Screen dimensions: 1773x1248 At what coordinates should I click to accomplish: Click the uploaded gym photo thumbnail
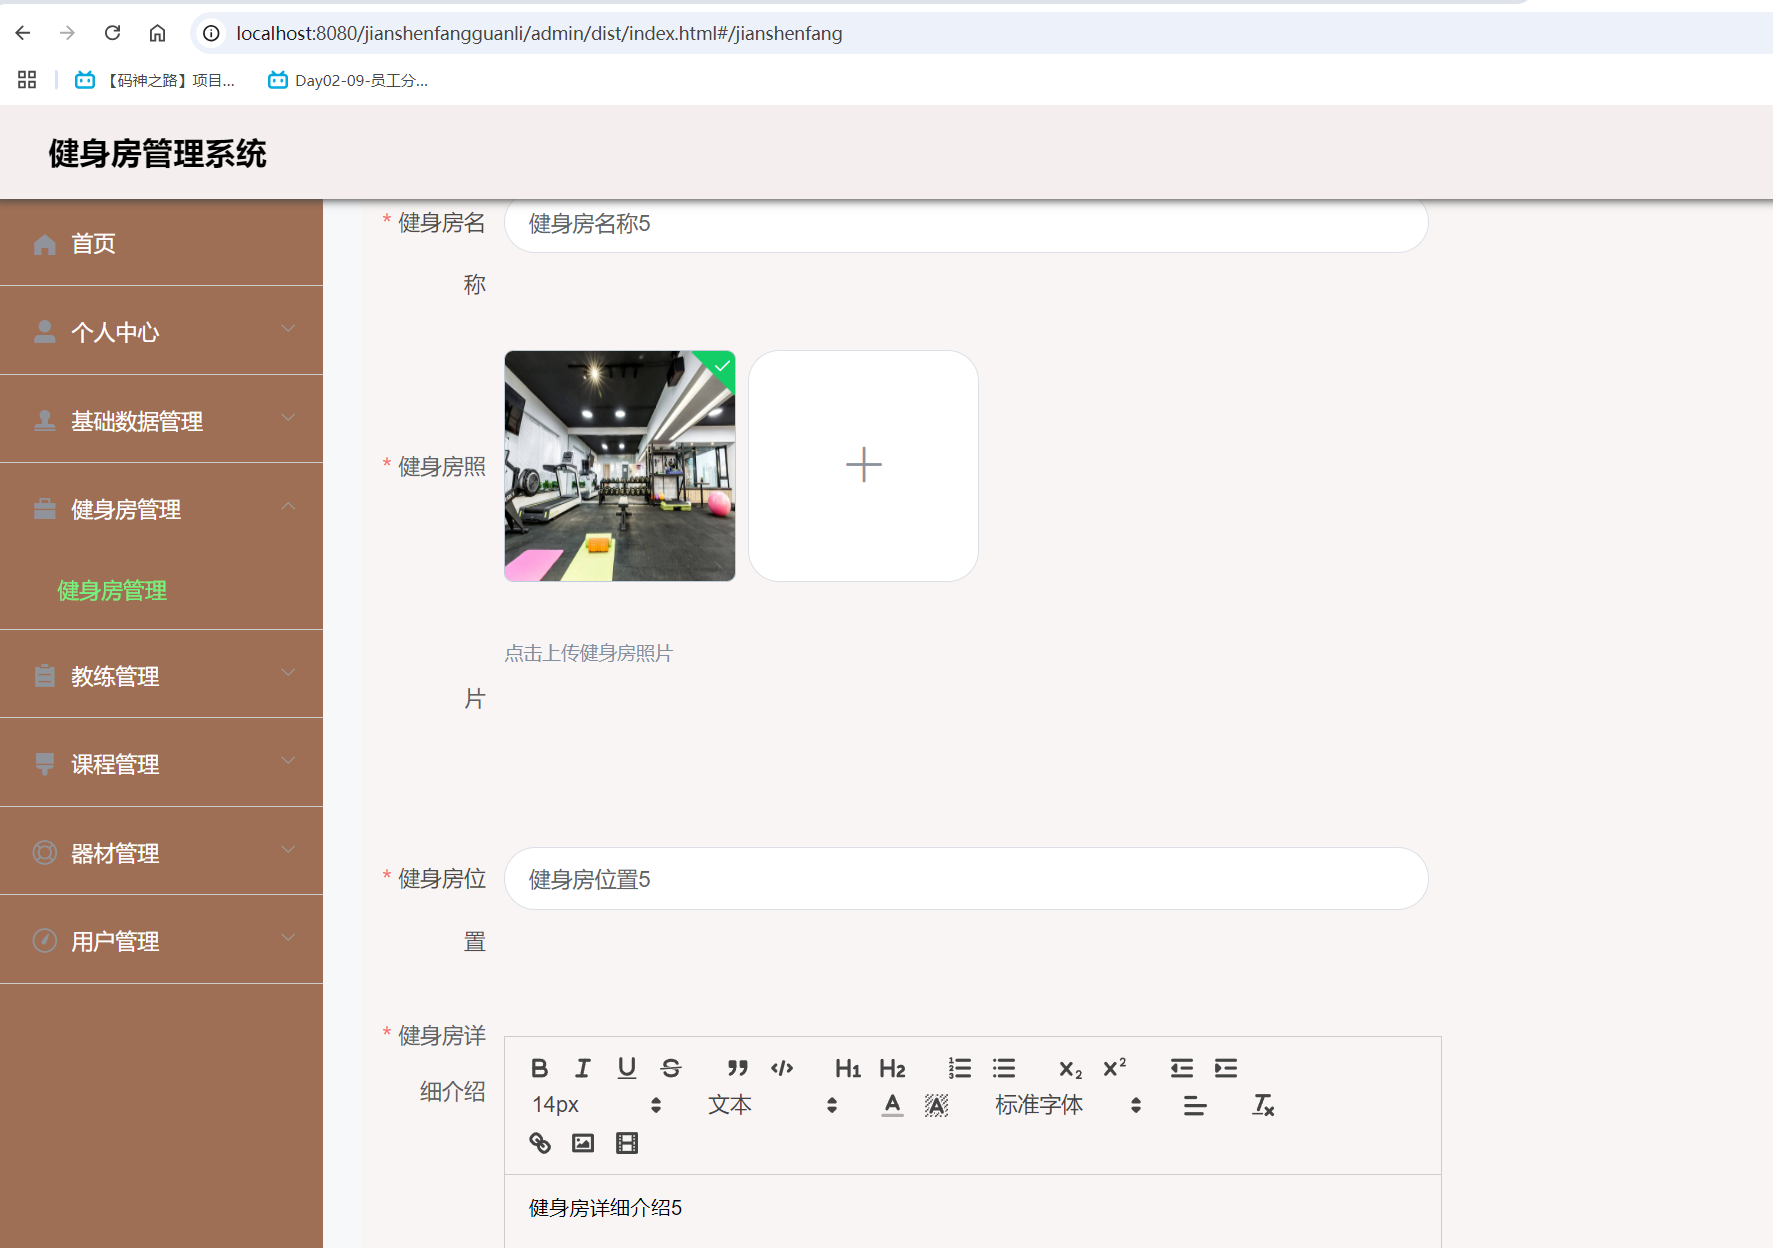pos(619,465)
